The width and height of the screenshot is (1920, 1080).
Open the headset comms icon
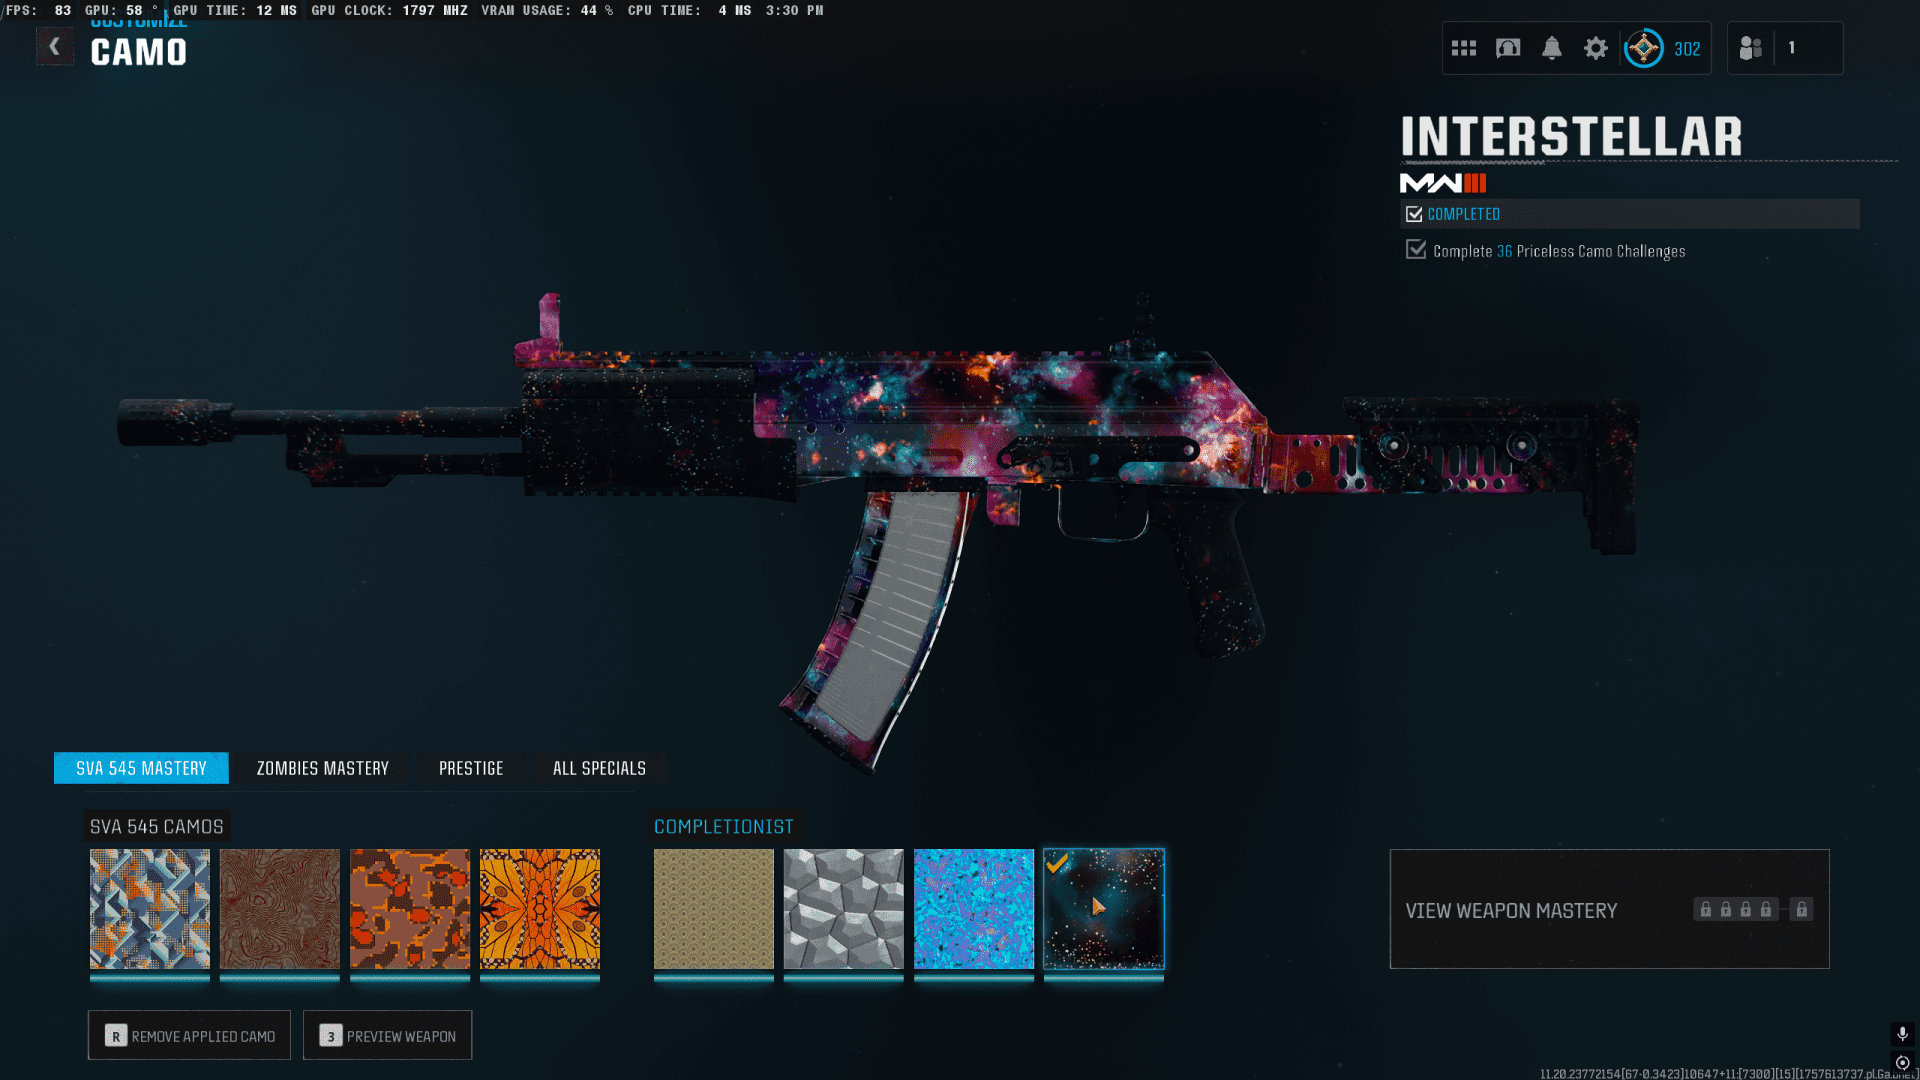pos(1508,48)
